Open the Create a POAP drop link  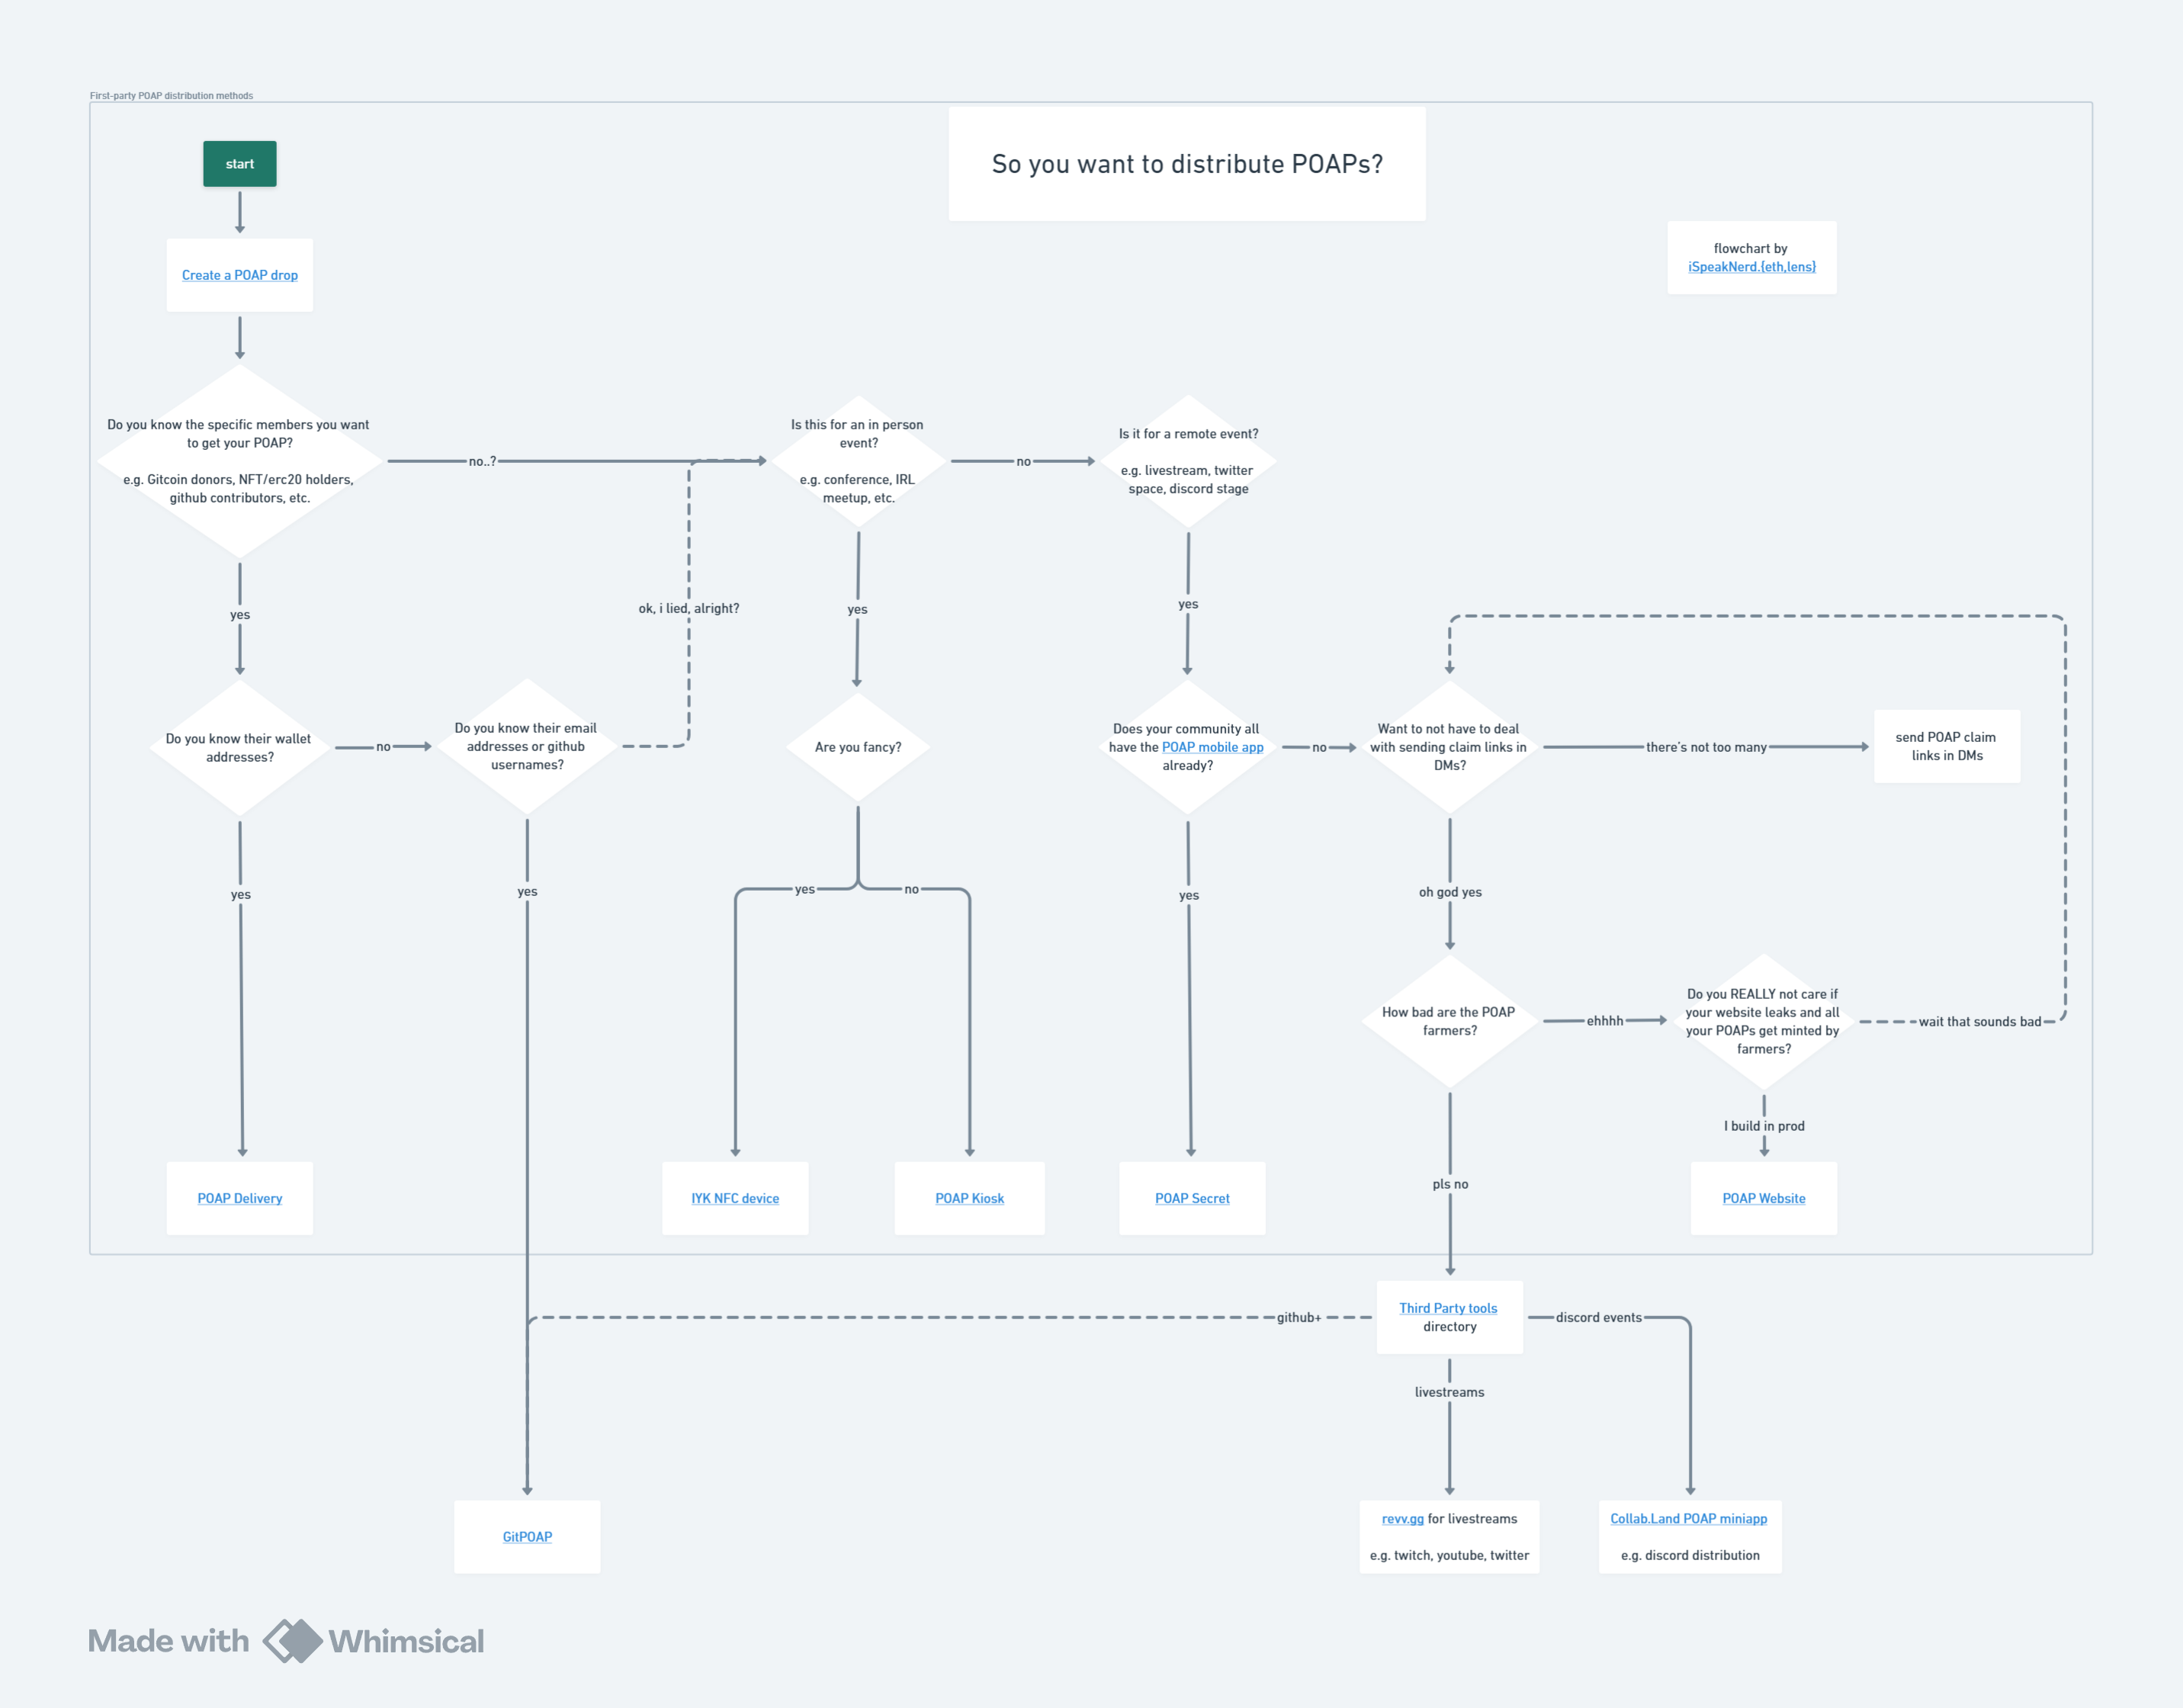tap(239, 274)
